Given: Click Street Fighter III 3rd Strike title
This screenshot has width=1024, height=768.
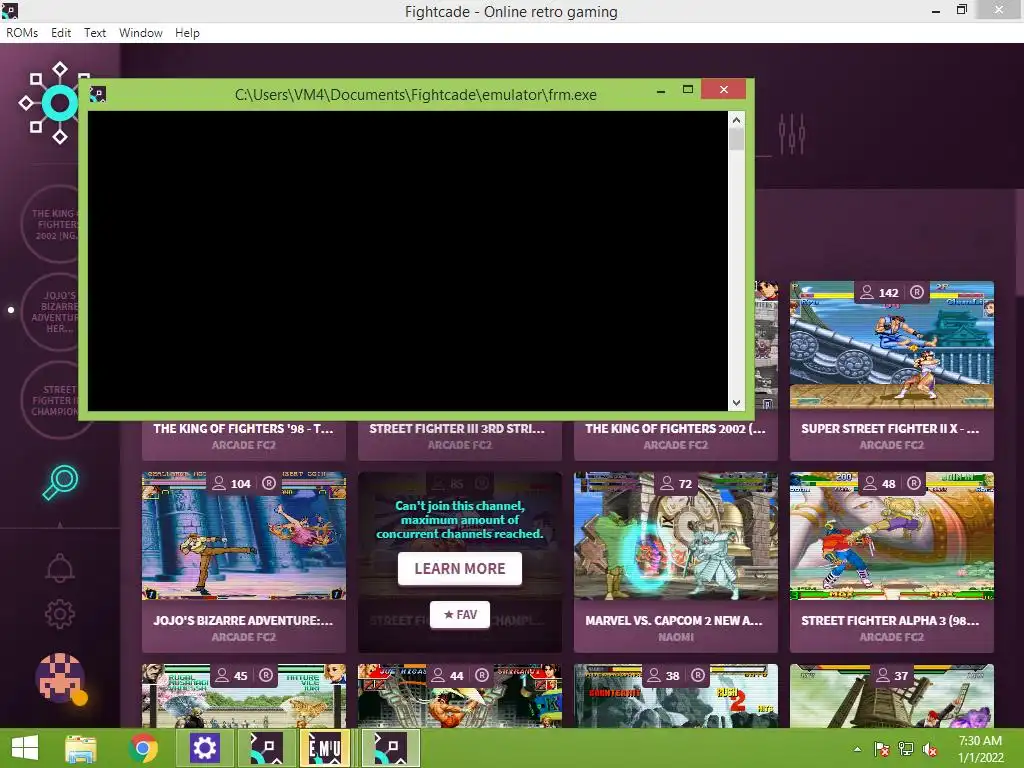Looking at the screenshot, I should tap(456, 429).
